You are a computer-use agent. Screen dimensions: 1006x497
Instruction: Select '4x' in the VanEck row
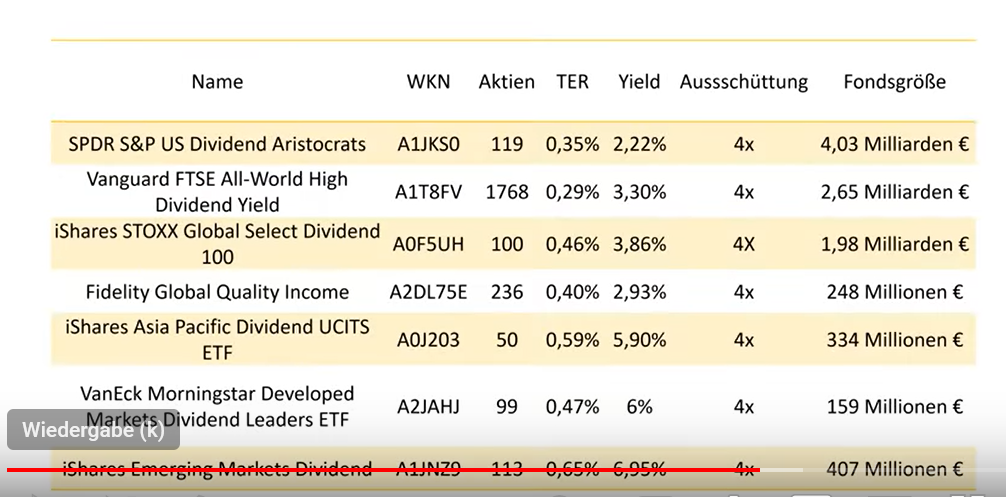pyautogui.click(x=744, y=407)
